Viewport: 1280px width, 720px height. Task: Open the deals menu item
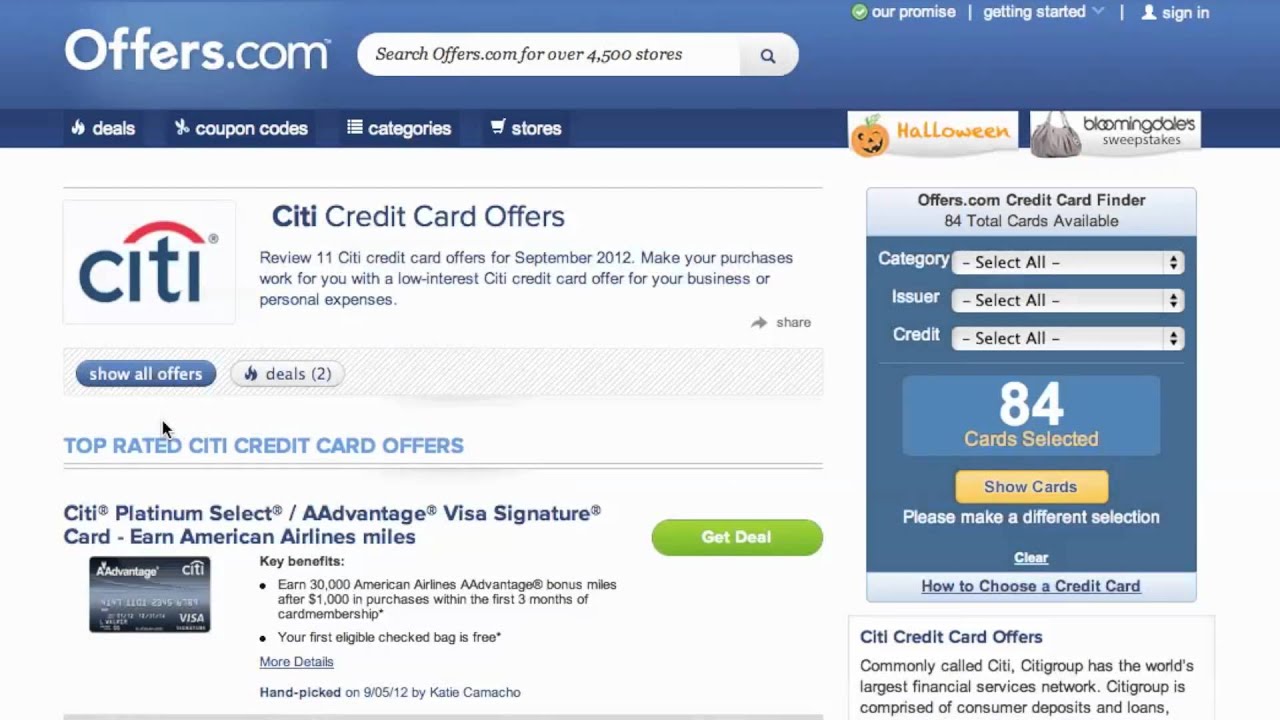click(x=103, y=128)
